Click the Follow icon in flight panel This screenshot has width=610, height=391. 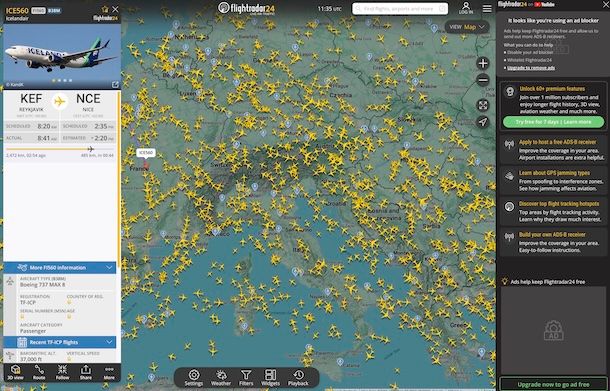62,372
